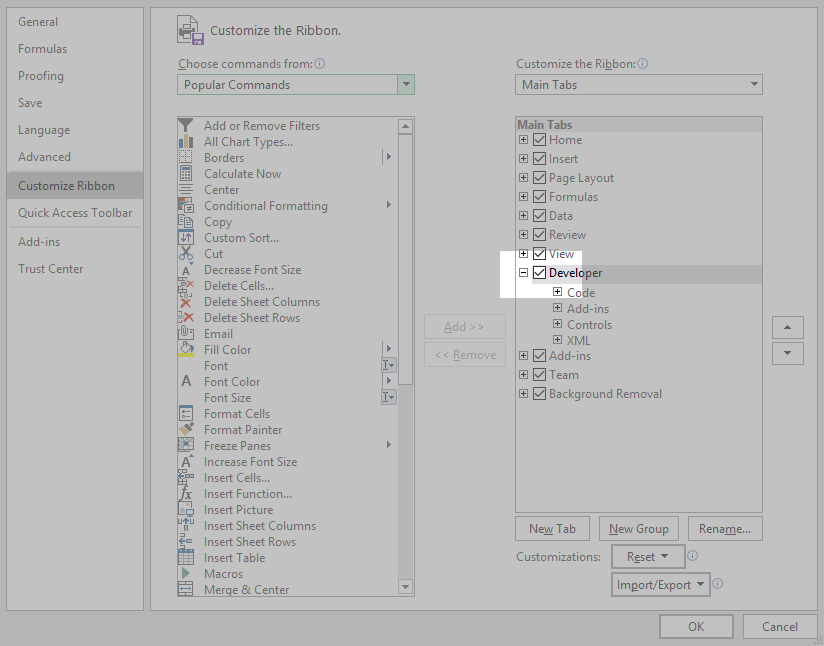
Task: Open the Quick Access Toolbar category
Action: coord(75,213)
